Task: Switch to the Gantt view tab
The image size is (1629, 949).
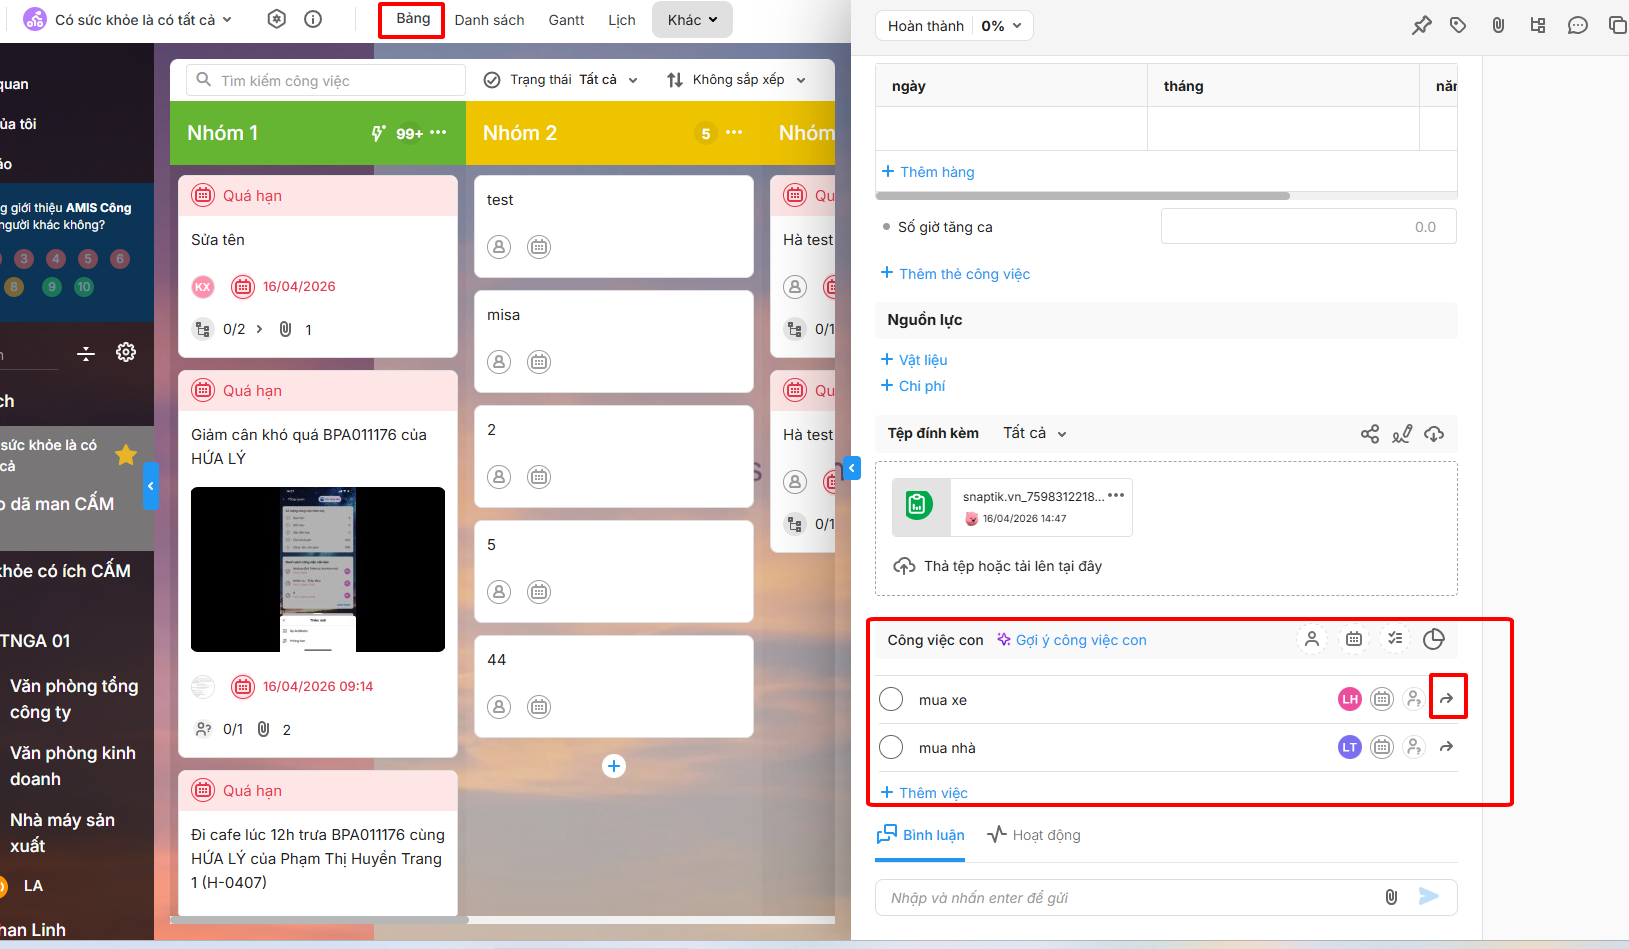Action: [x=566, y=20]
